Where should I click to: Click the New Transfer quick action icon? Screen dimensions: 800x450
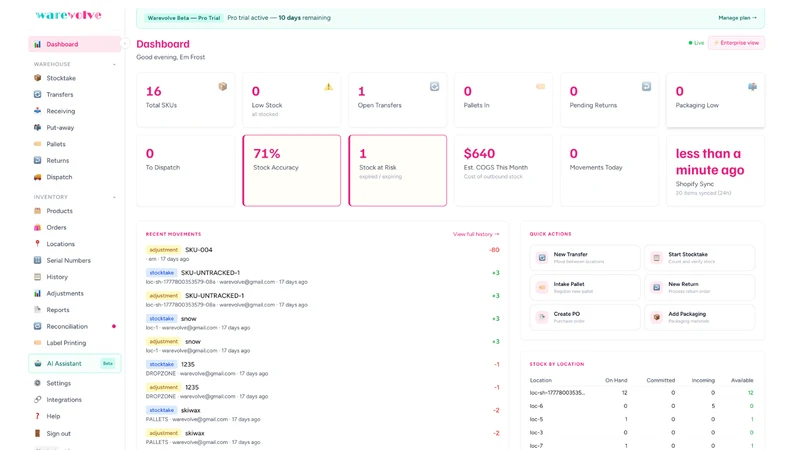coord(542,258)
